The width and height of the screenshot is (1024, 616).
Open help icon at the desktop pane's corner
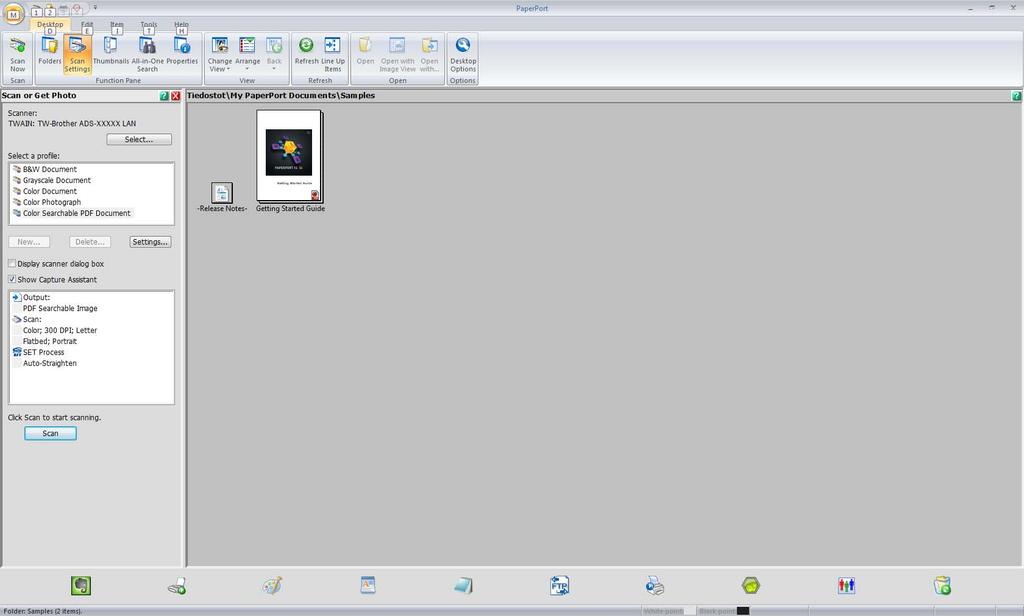click(x=1016, y=96)
